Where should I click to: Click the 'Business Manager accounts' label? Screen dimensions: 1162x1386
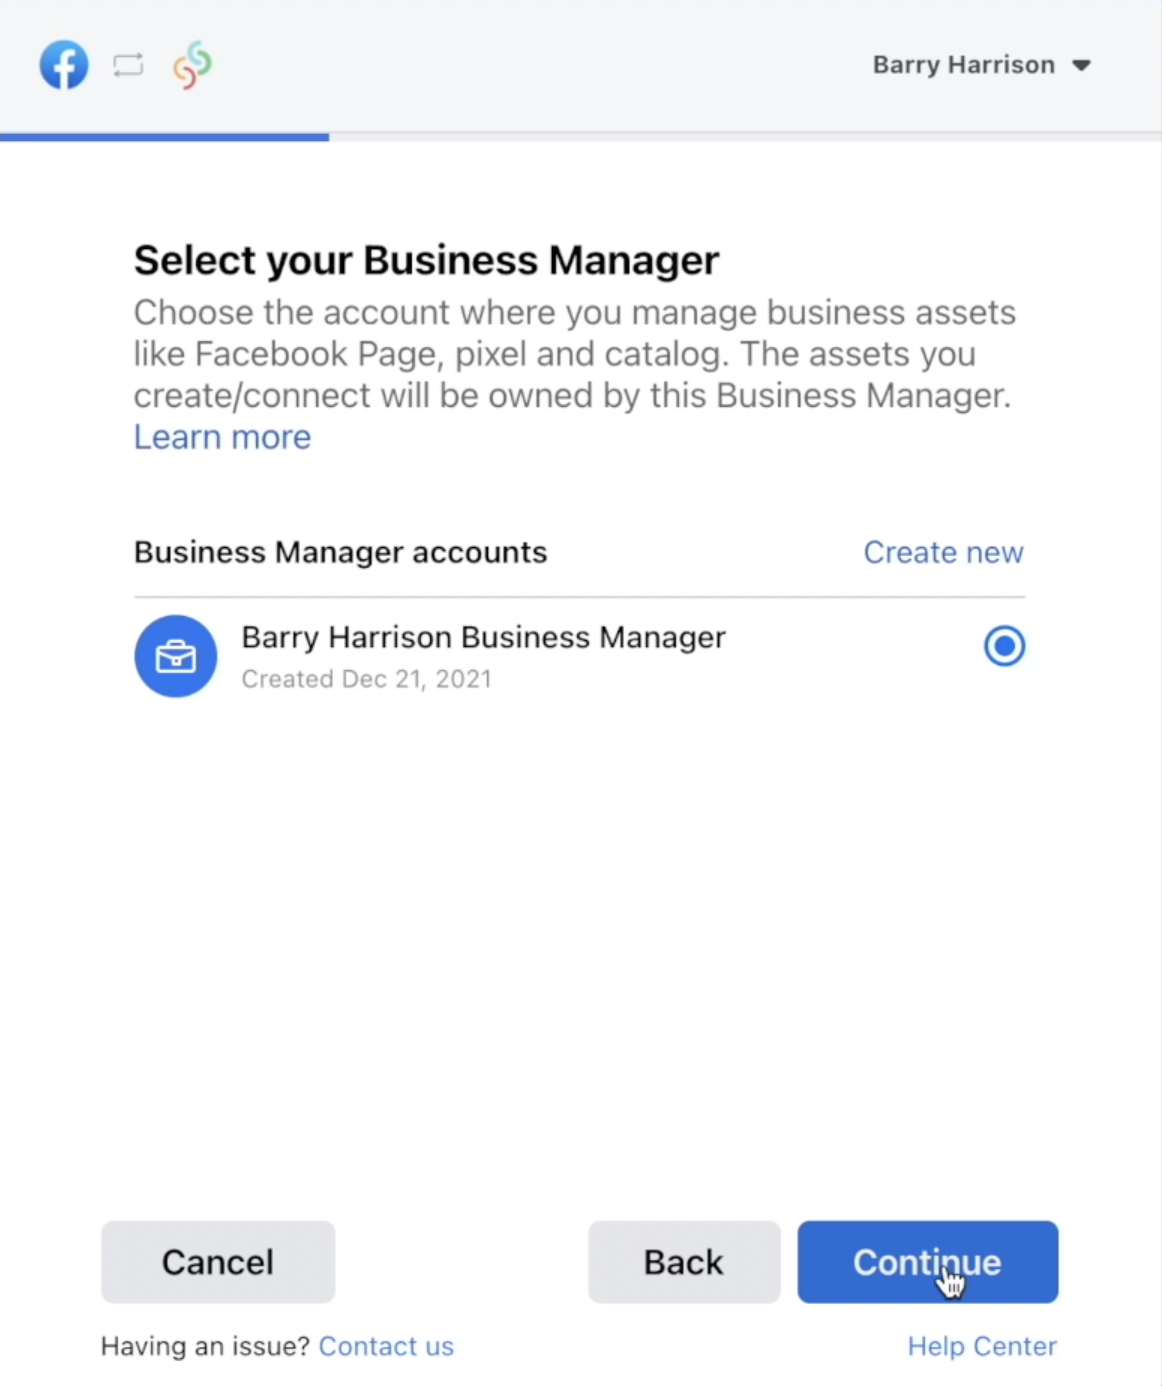[x=341, y=552]
